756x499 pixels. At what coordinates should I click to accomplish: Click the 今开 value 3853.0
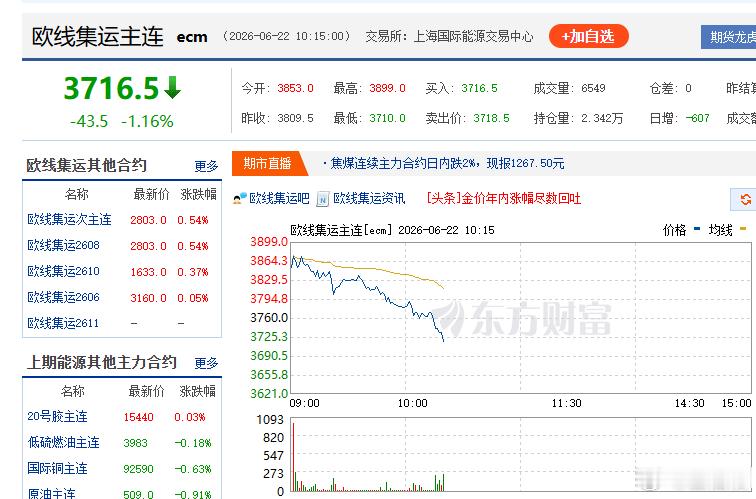[x=295, y=88]
